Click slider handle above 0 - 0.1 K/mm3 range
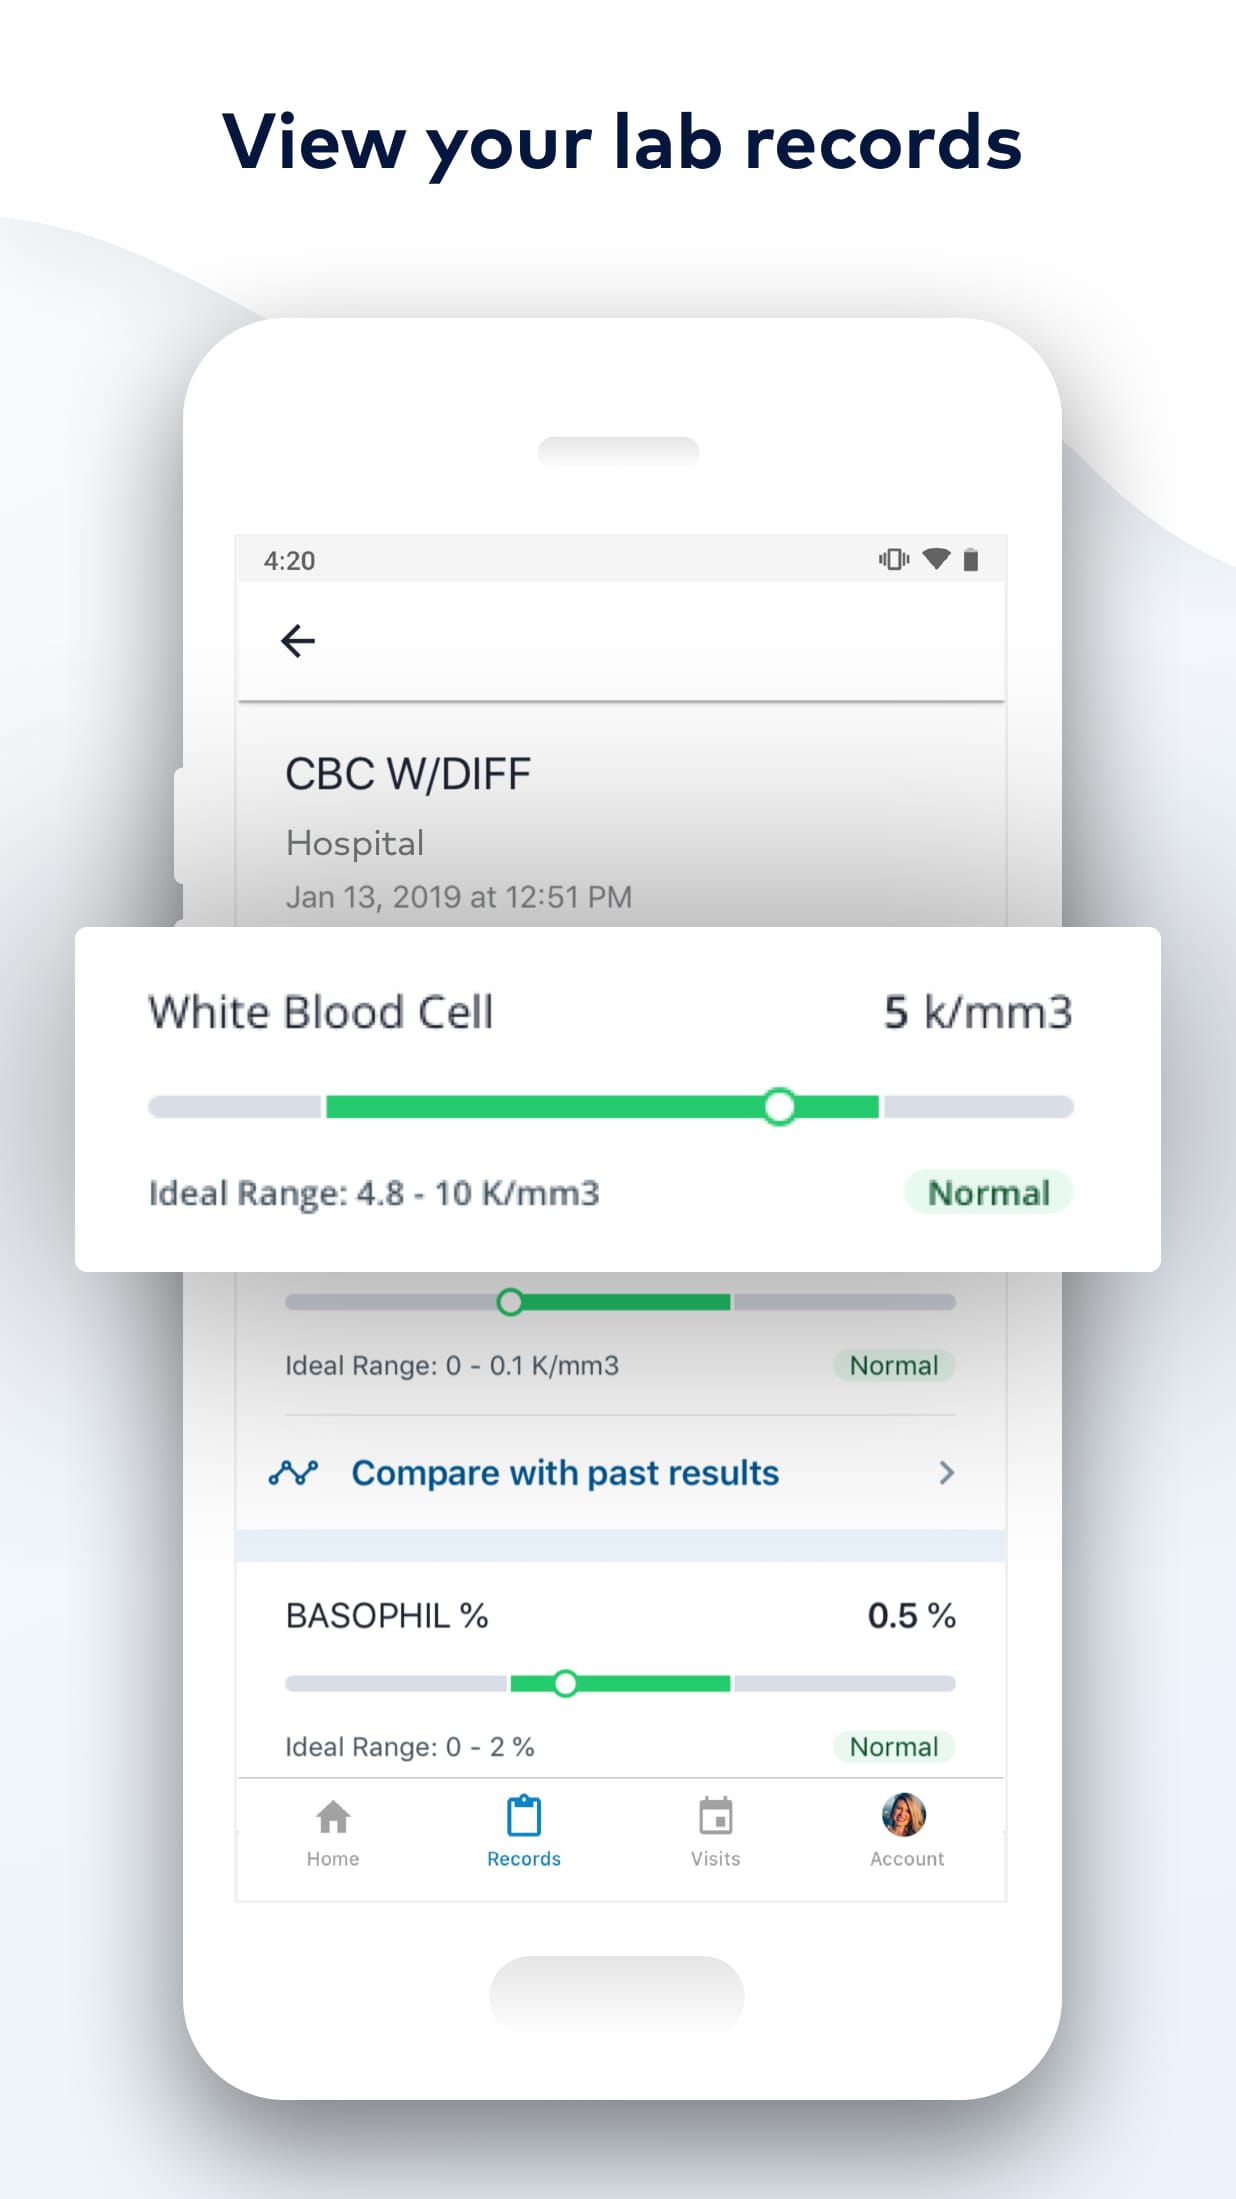 pos(510,1302)
